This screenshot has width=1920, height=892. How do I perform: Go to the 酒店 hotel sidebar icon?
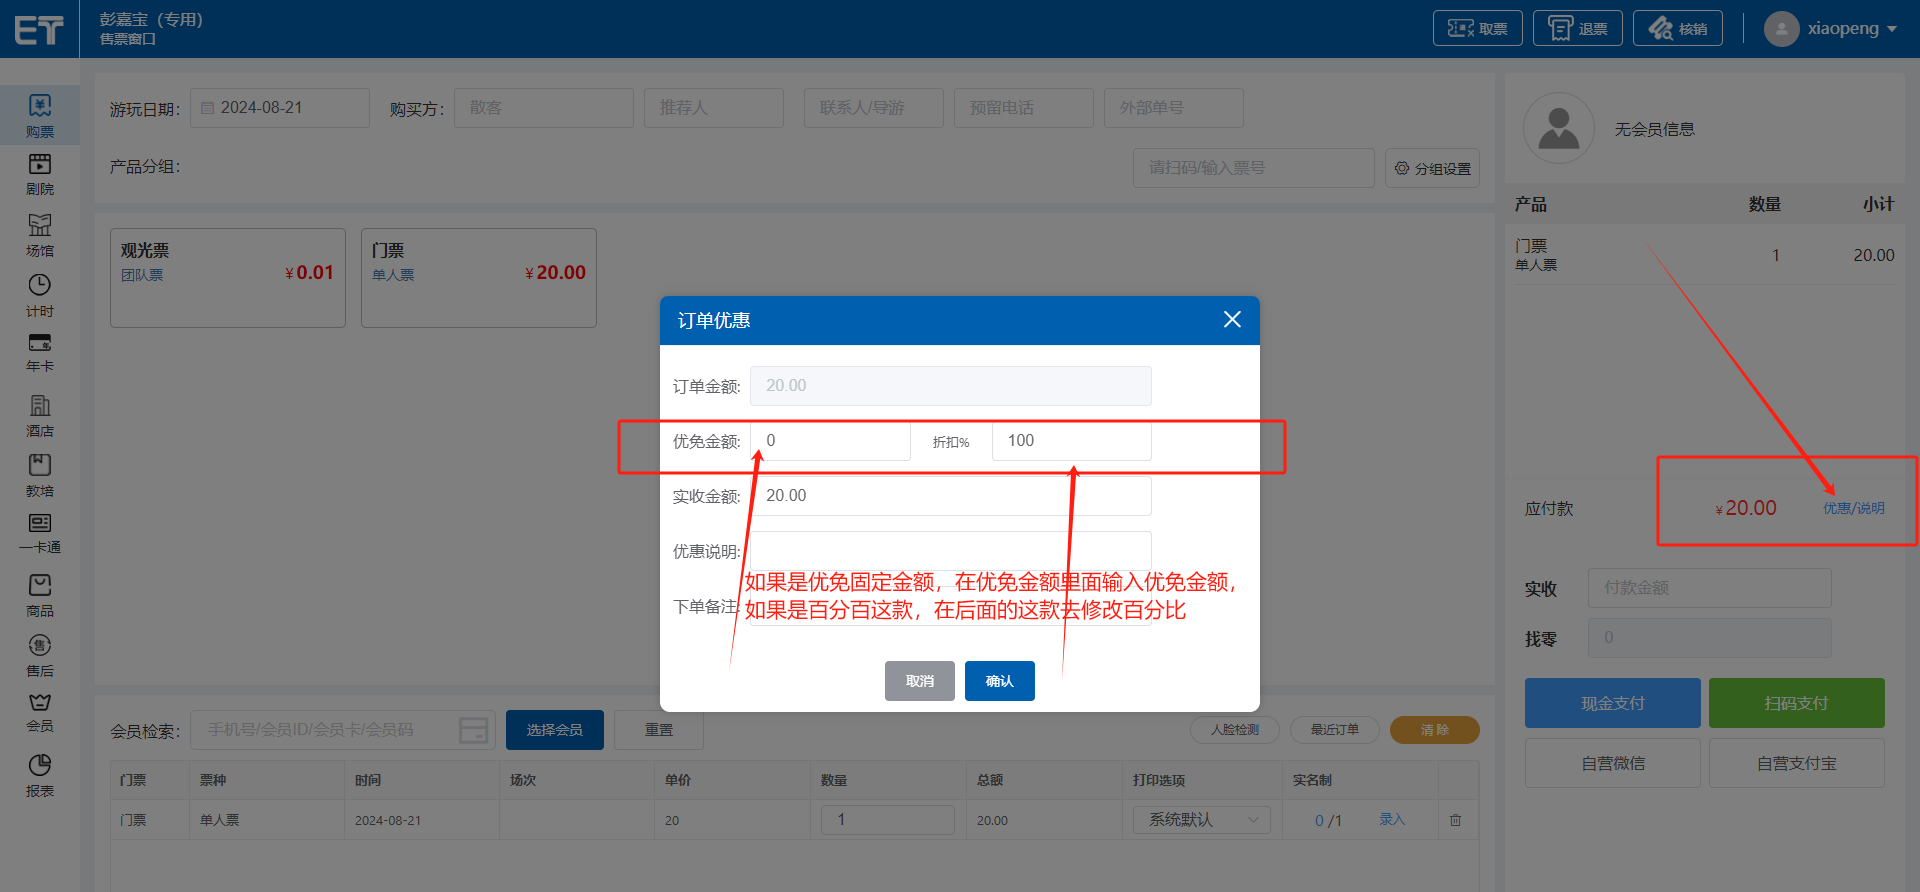[40, 415]
